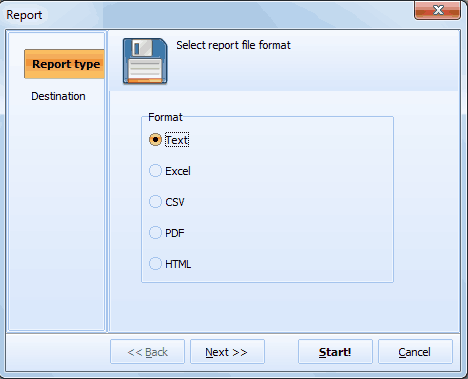This screenshot has height=379, width=468.
Task: Cancel the report dialog
Action: pyautogui.click(x=415, y=352)
